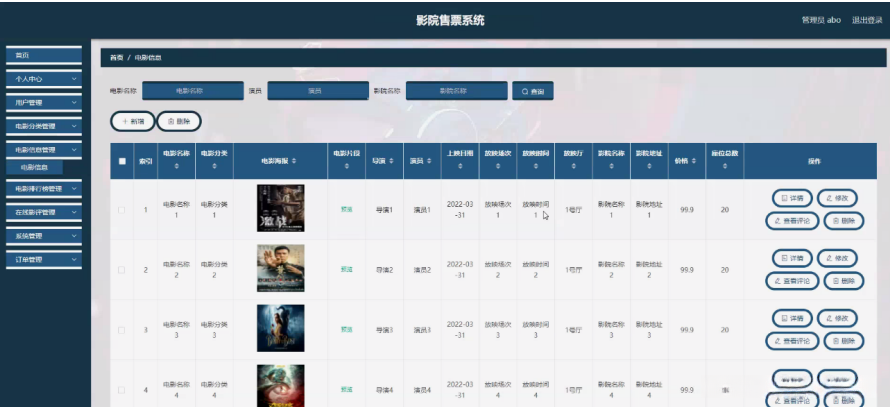Click 删除 for movie row 2
The image size is (890, 407).
(844, 280)
